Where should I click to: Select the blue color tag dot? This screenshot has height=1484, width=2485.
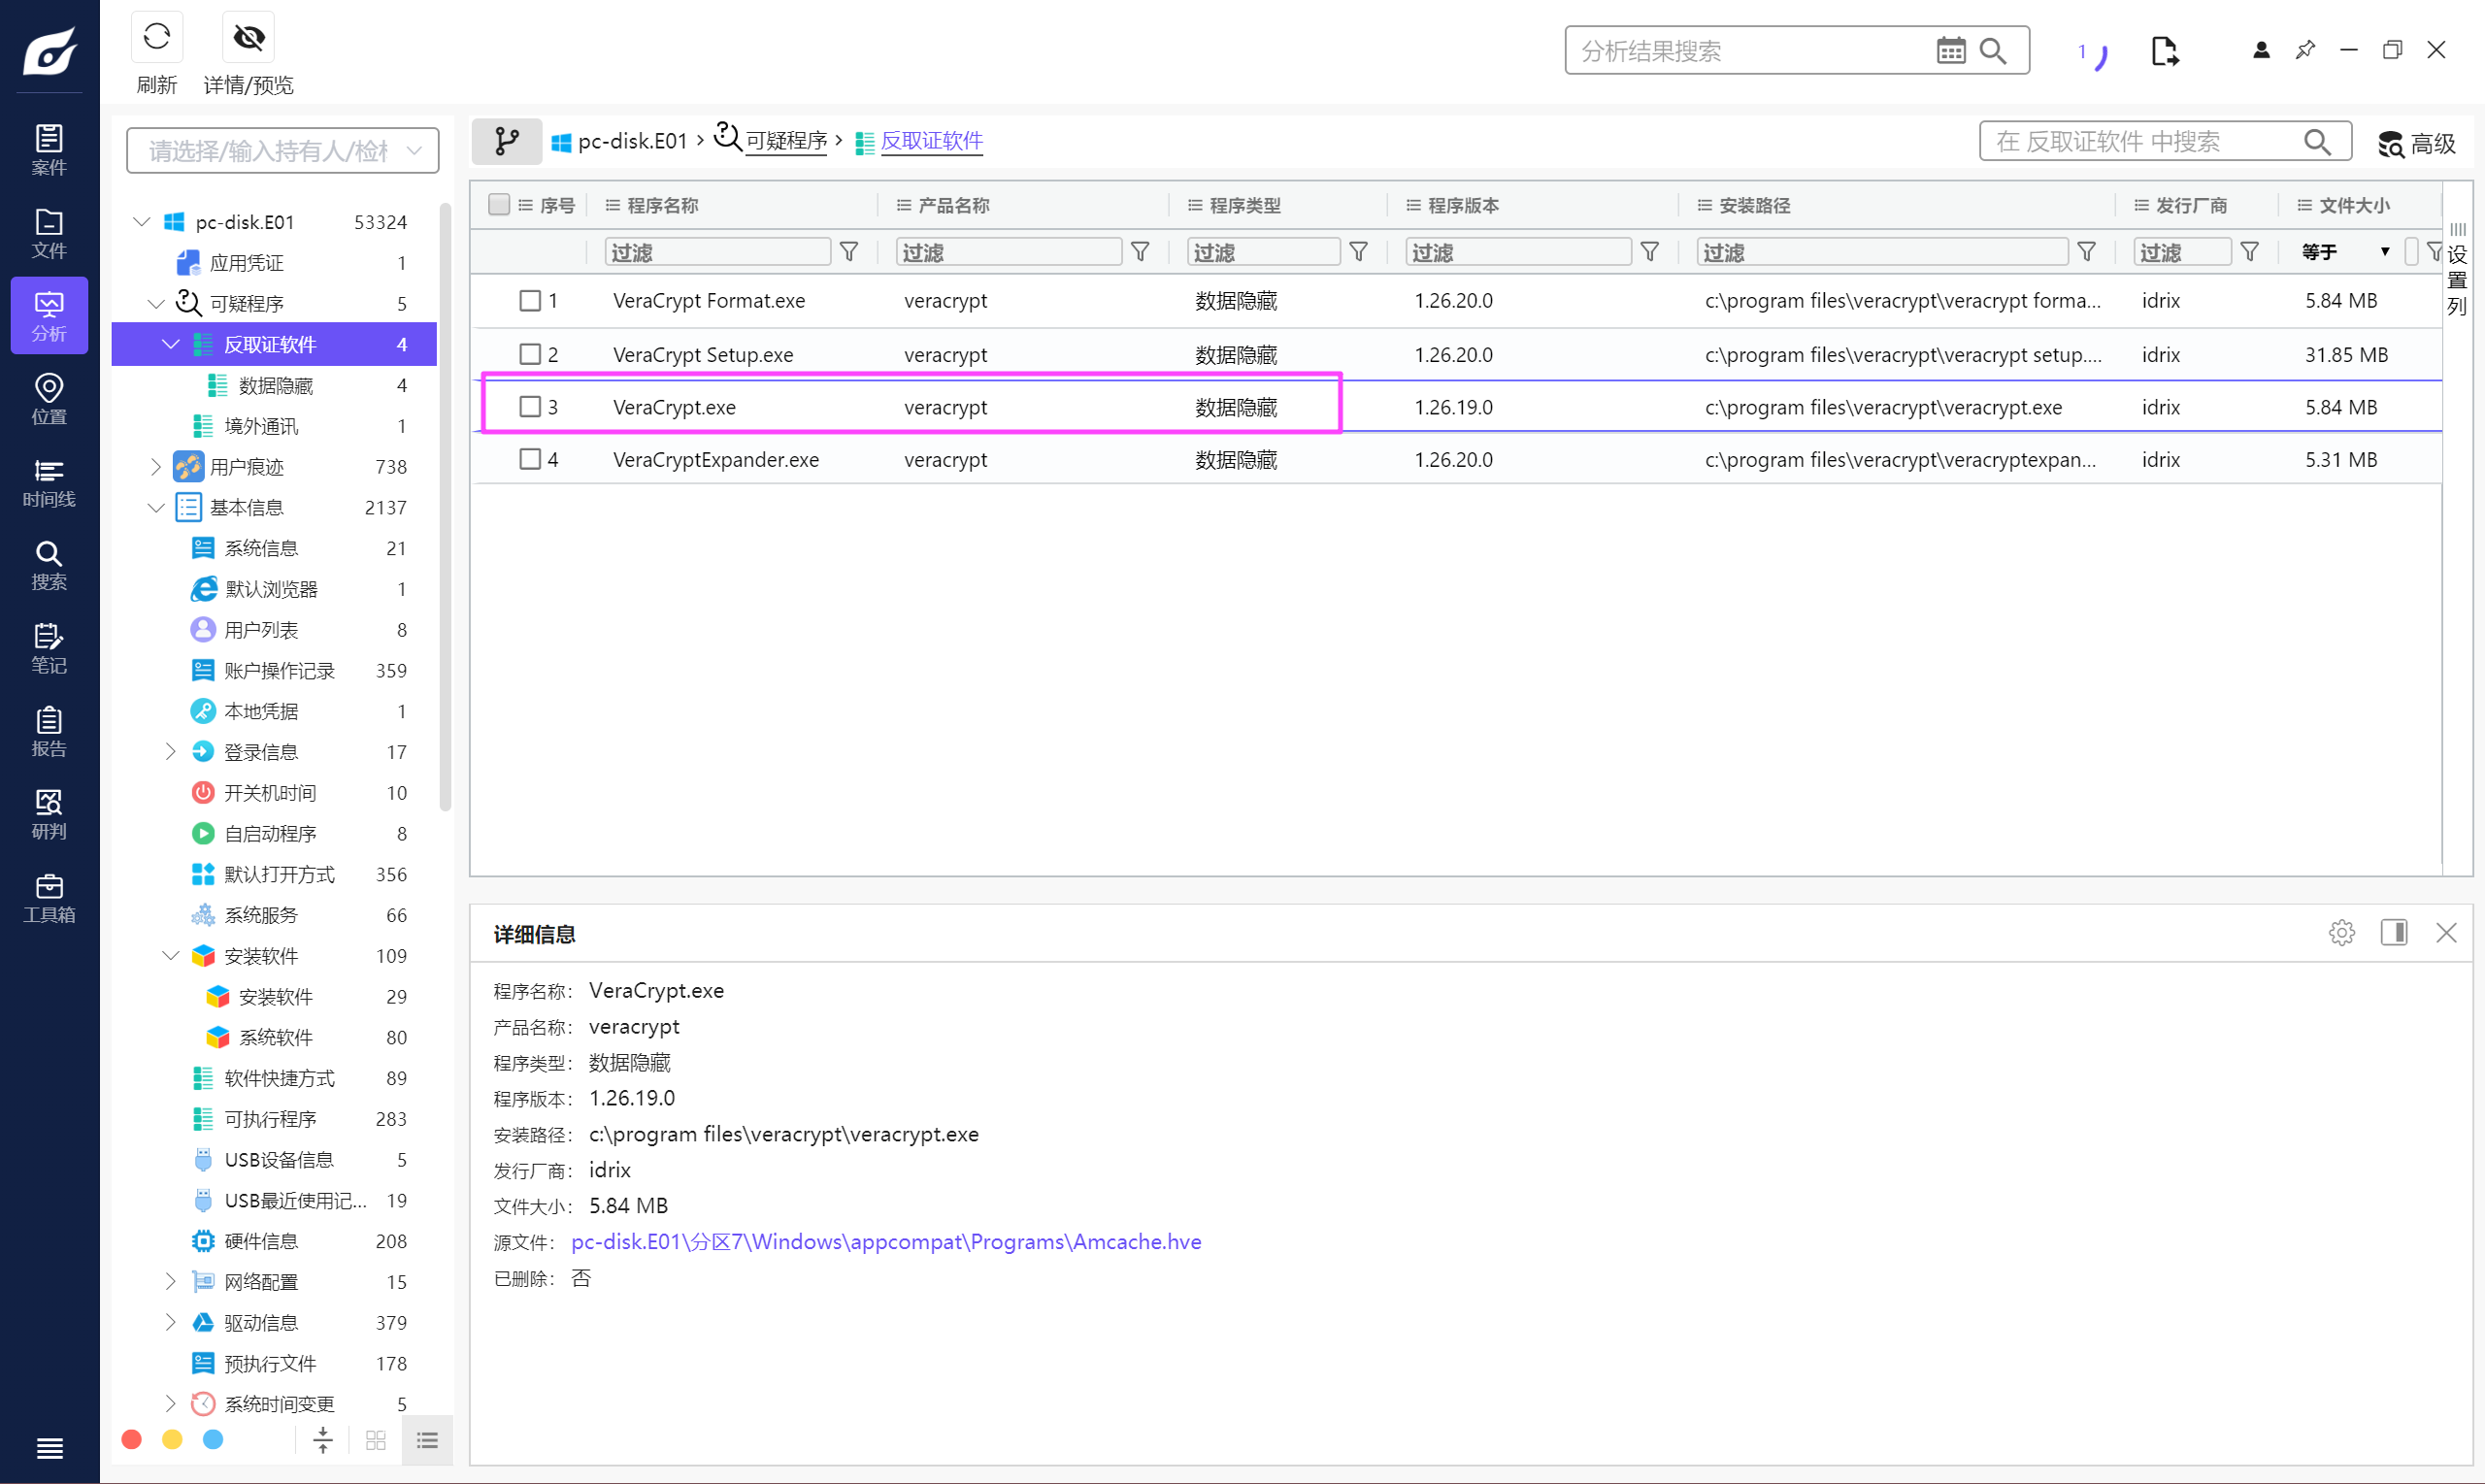tap(213, 1440)
